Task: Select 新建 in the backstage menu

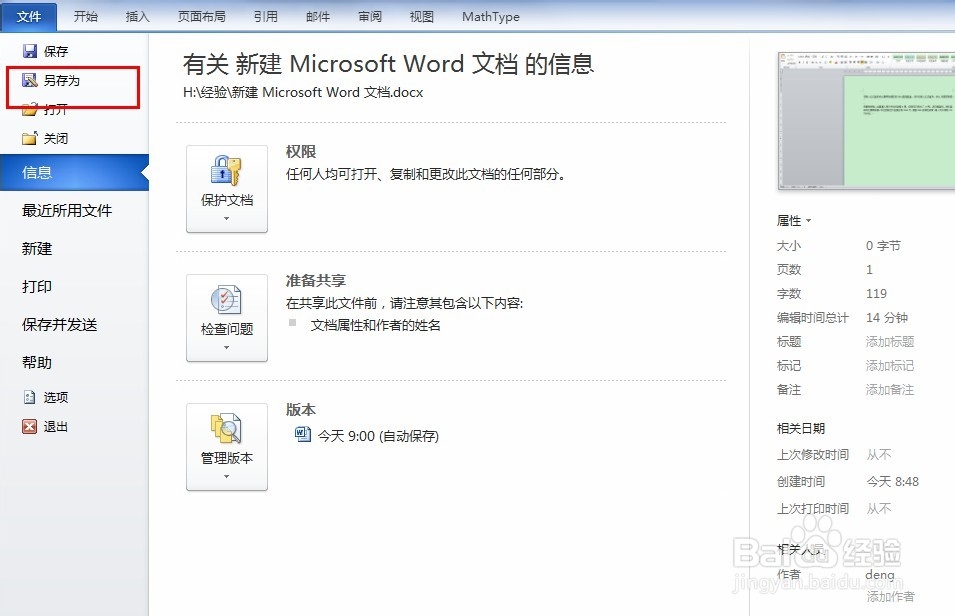Action: tap(37, 249)
